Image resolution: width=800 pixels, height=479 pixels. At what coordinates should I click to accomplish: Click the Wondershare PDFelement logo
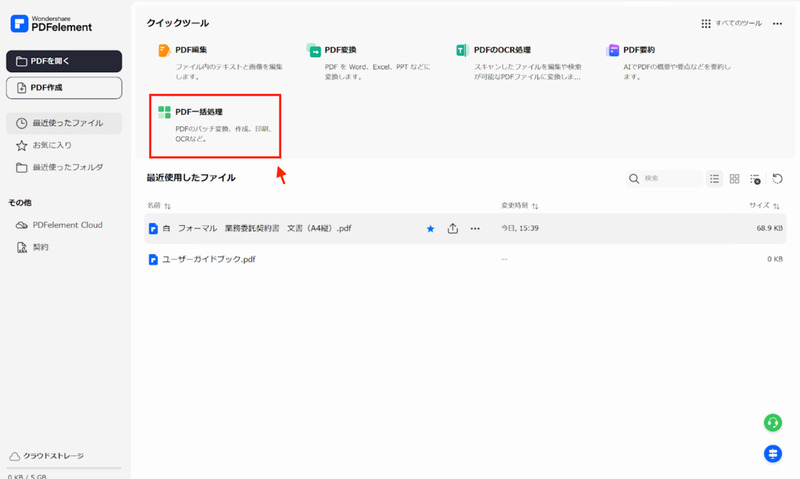click(x=52, y=23)
